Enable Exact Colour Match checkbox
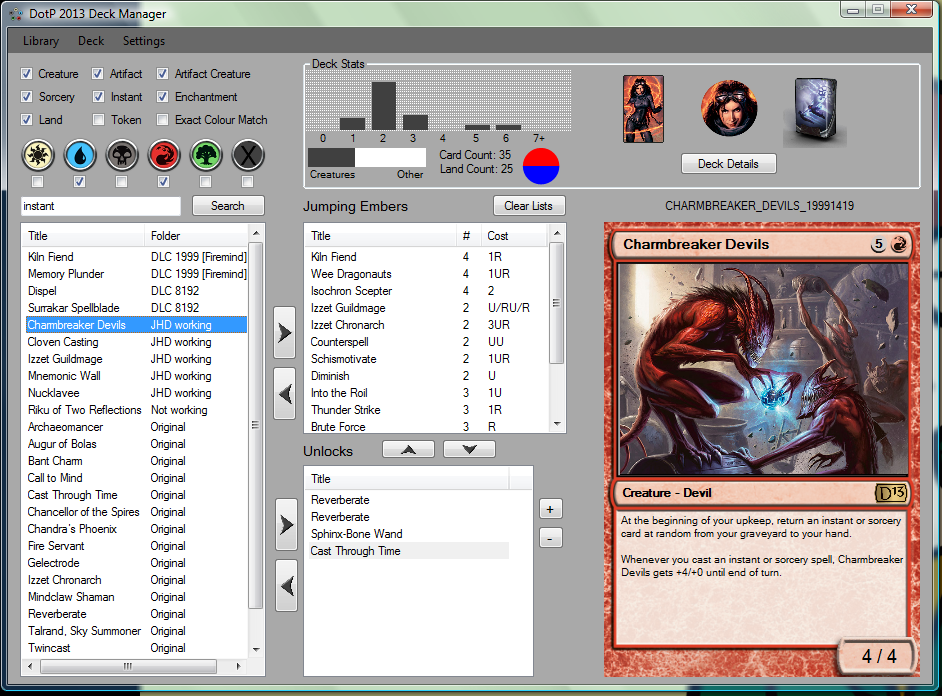 162,120
